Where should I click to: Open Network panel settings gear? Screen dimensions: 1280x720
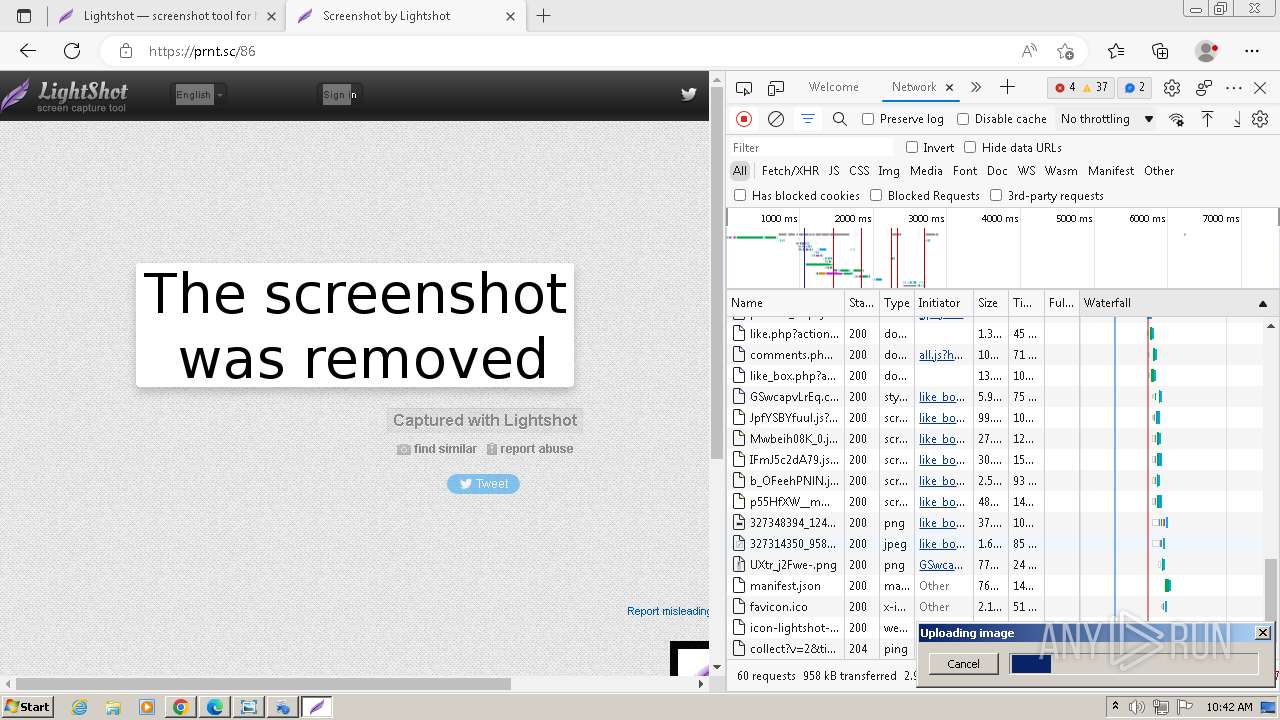pyautogui.click(x=1260, y=119)
